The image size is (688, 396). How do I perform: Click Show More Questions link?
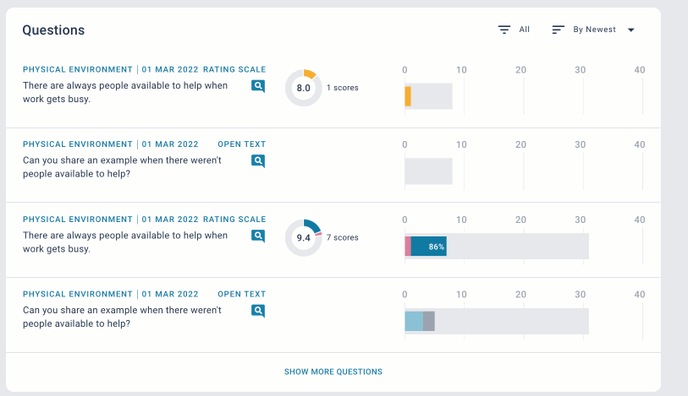tap(333, 372)
